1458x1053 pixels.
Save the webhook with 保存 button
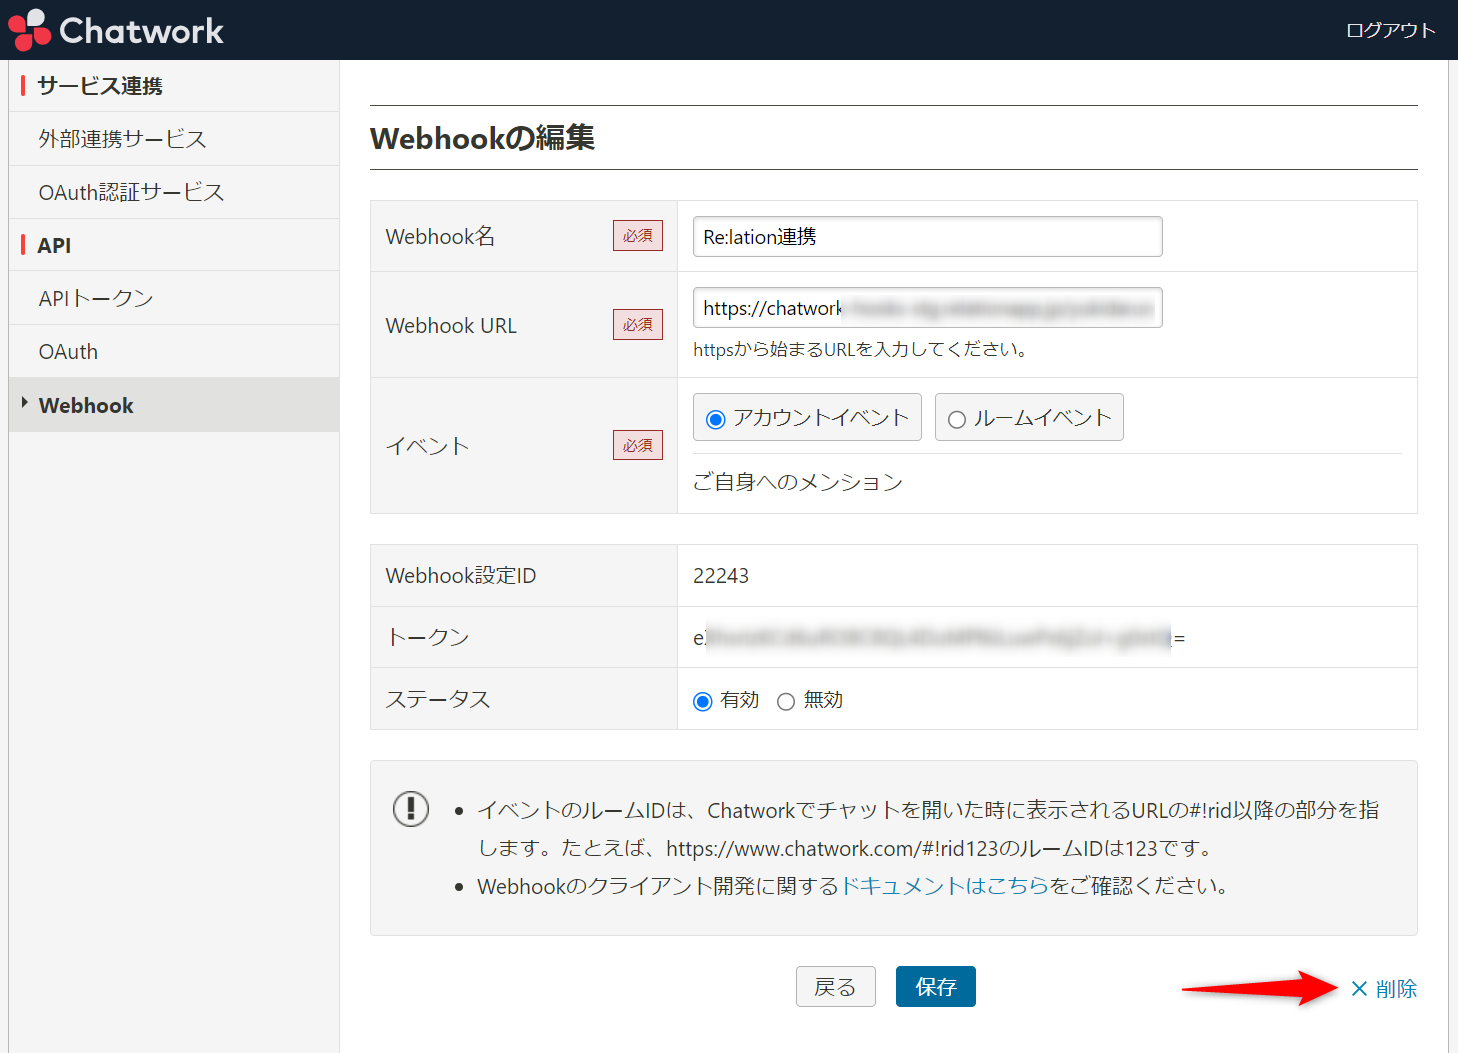coord(936,987)
